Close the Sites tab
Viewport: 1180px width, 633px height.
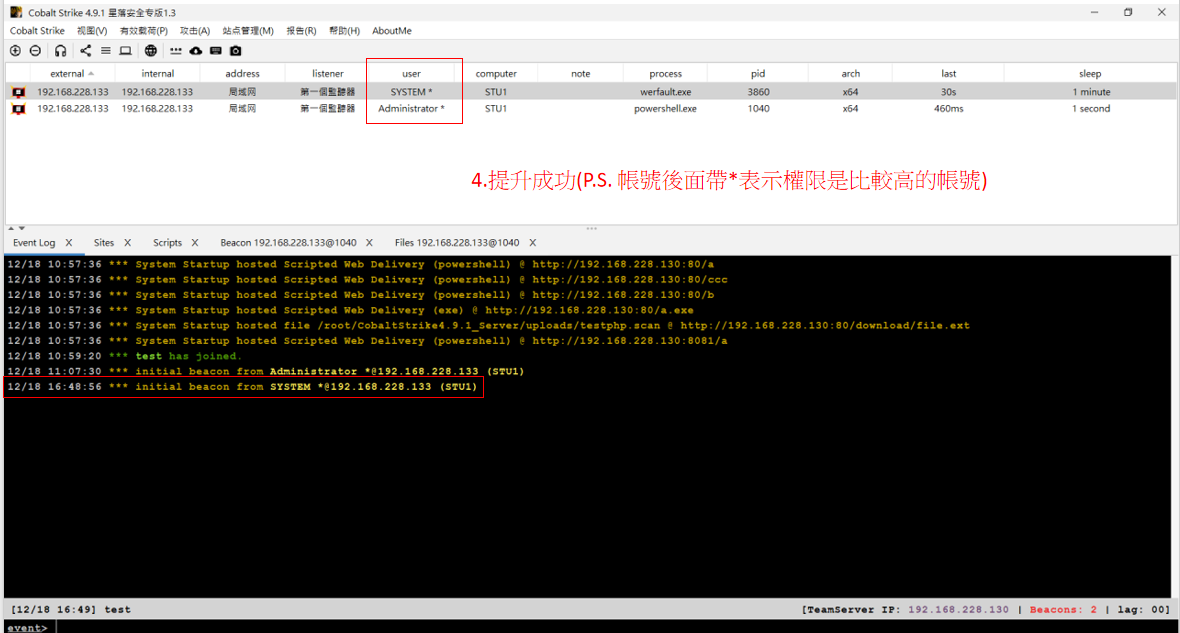[127, 242]
